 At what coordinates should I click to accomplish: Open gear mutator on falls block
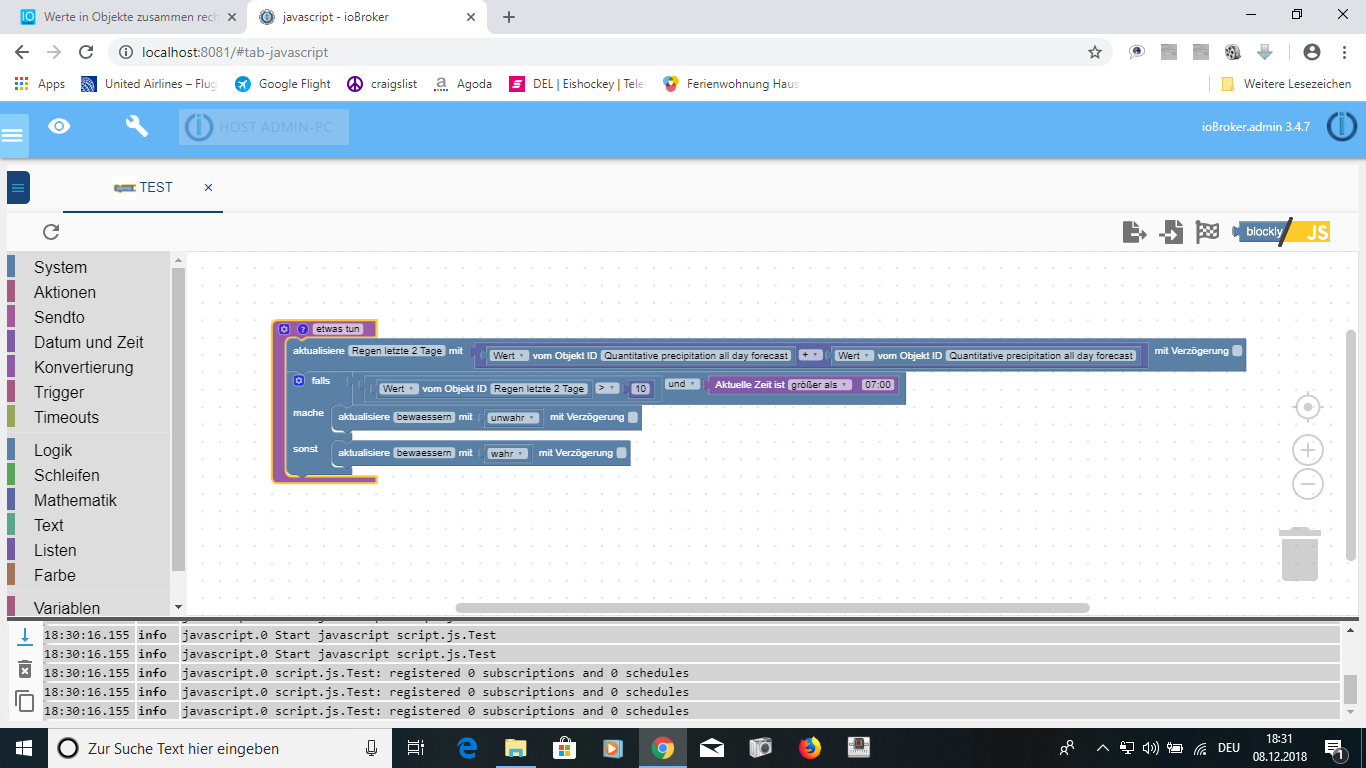pyautogui.click(x=298, y=381)
